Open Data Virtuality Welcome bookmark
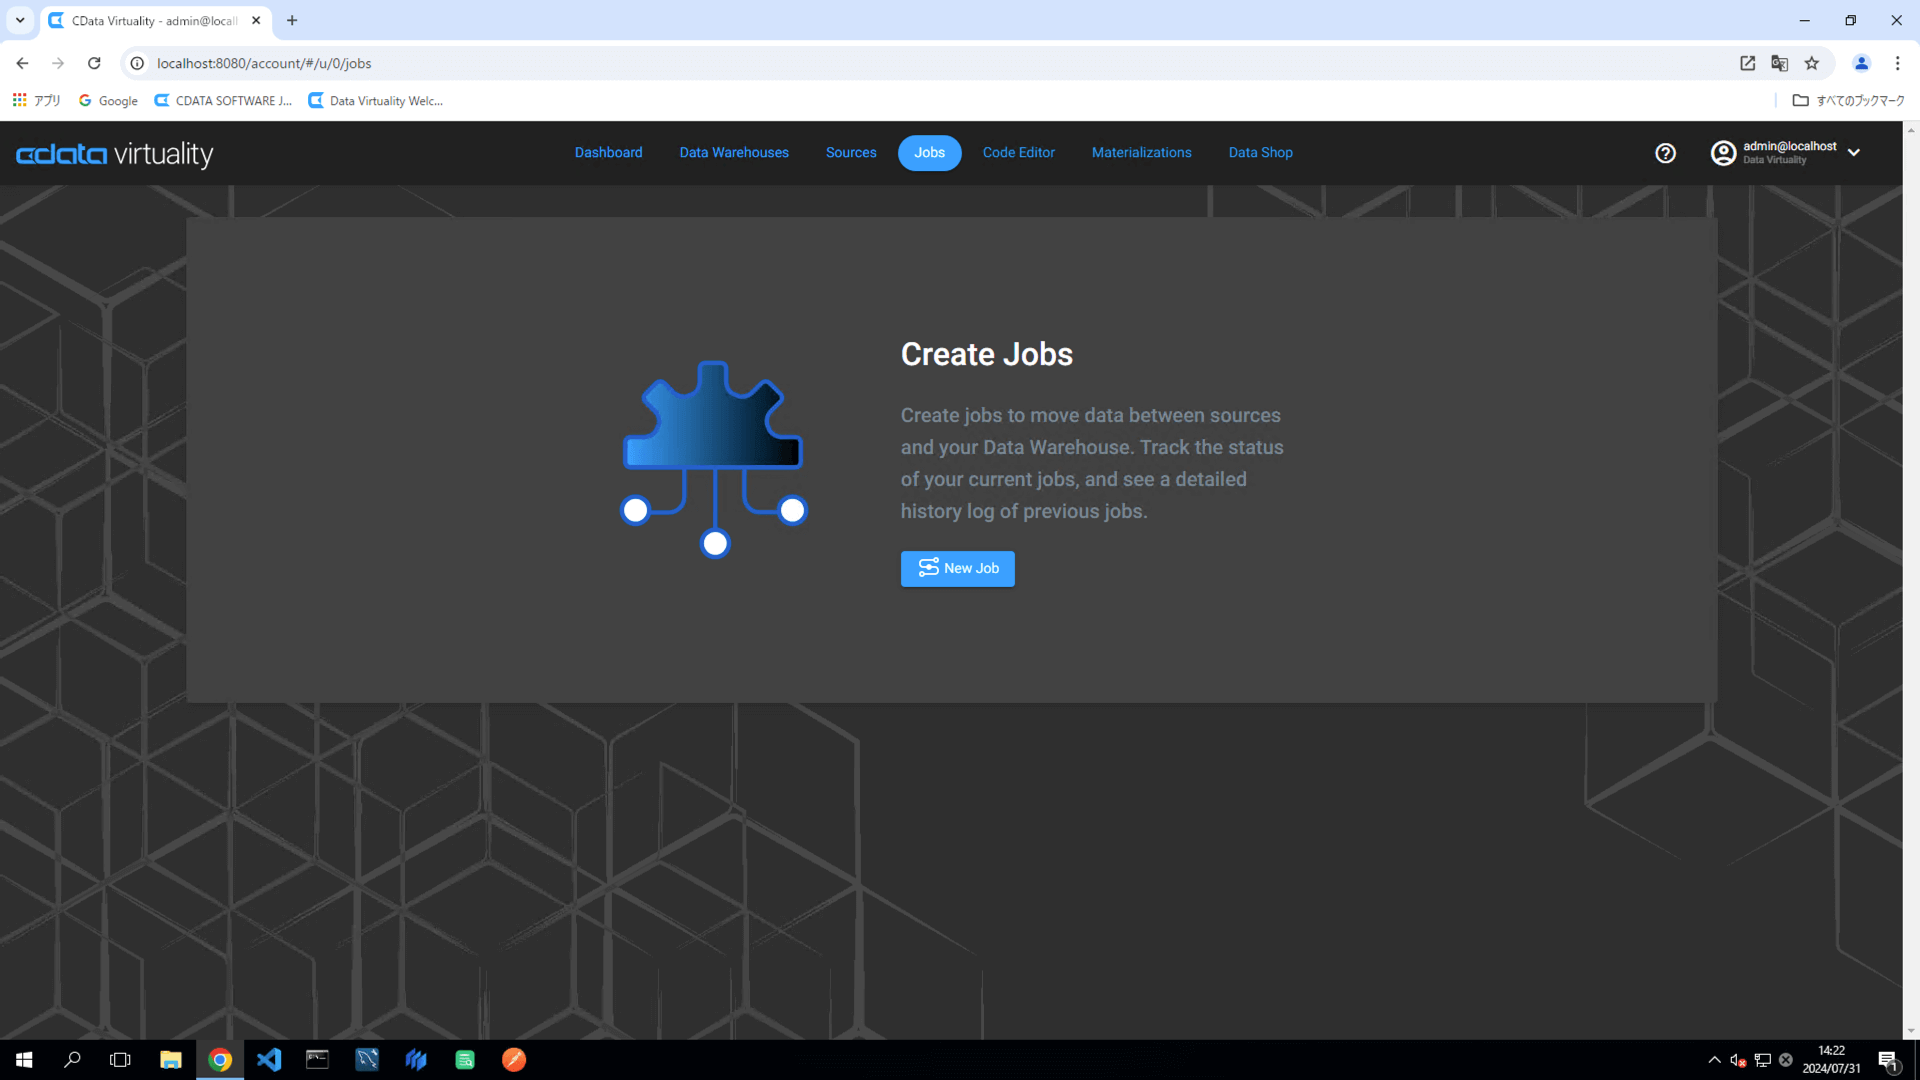The image size is (1920, 1080). pyautogui.click(x=376, y=101)
